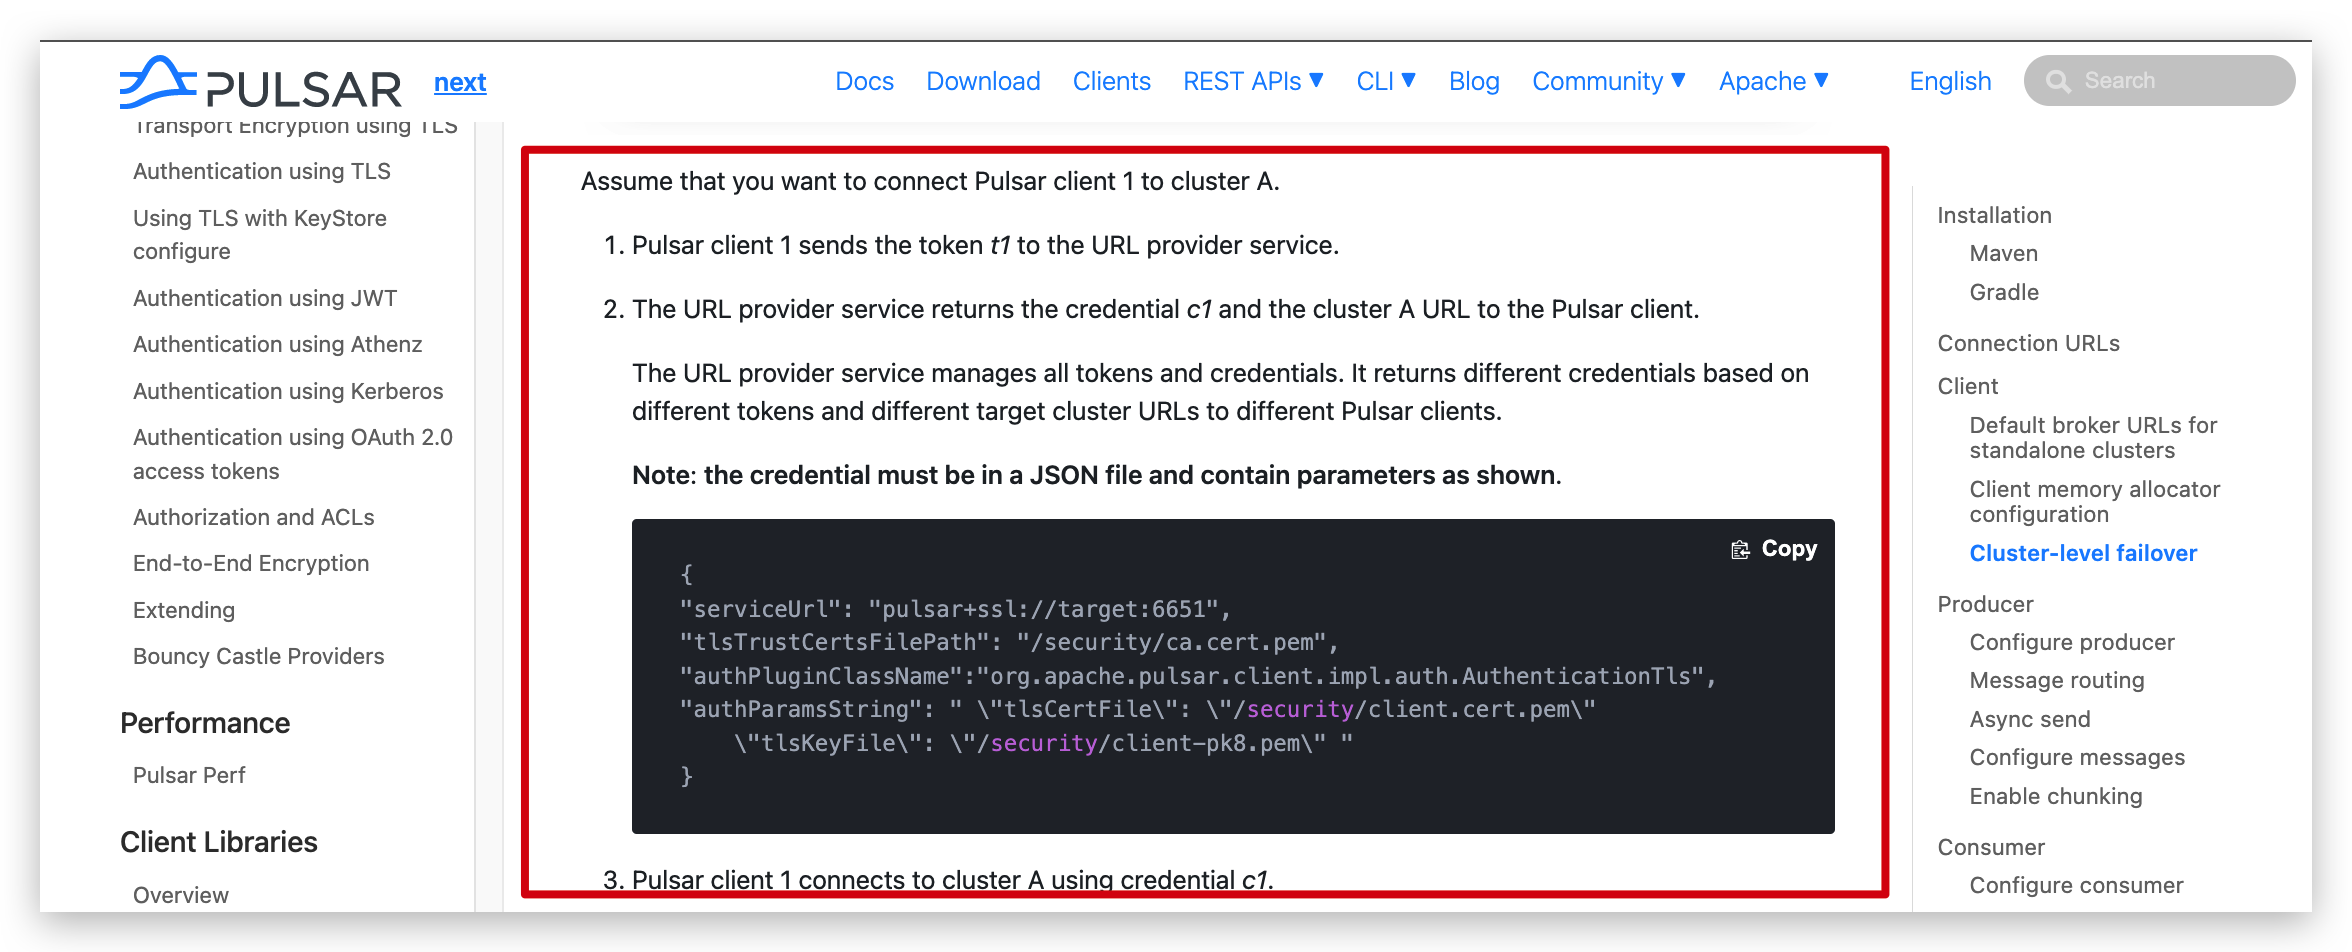This screenshot has height=952, width=2352.
Task: Copy the JSON code block
Action: [x=1774, y=549]
